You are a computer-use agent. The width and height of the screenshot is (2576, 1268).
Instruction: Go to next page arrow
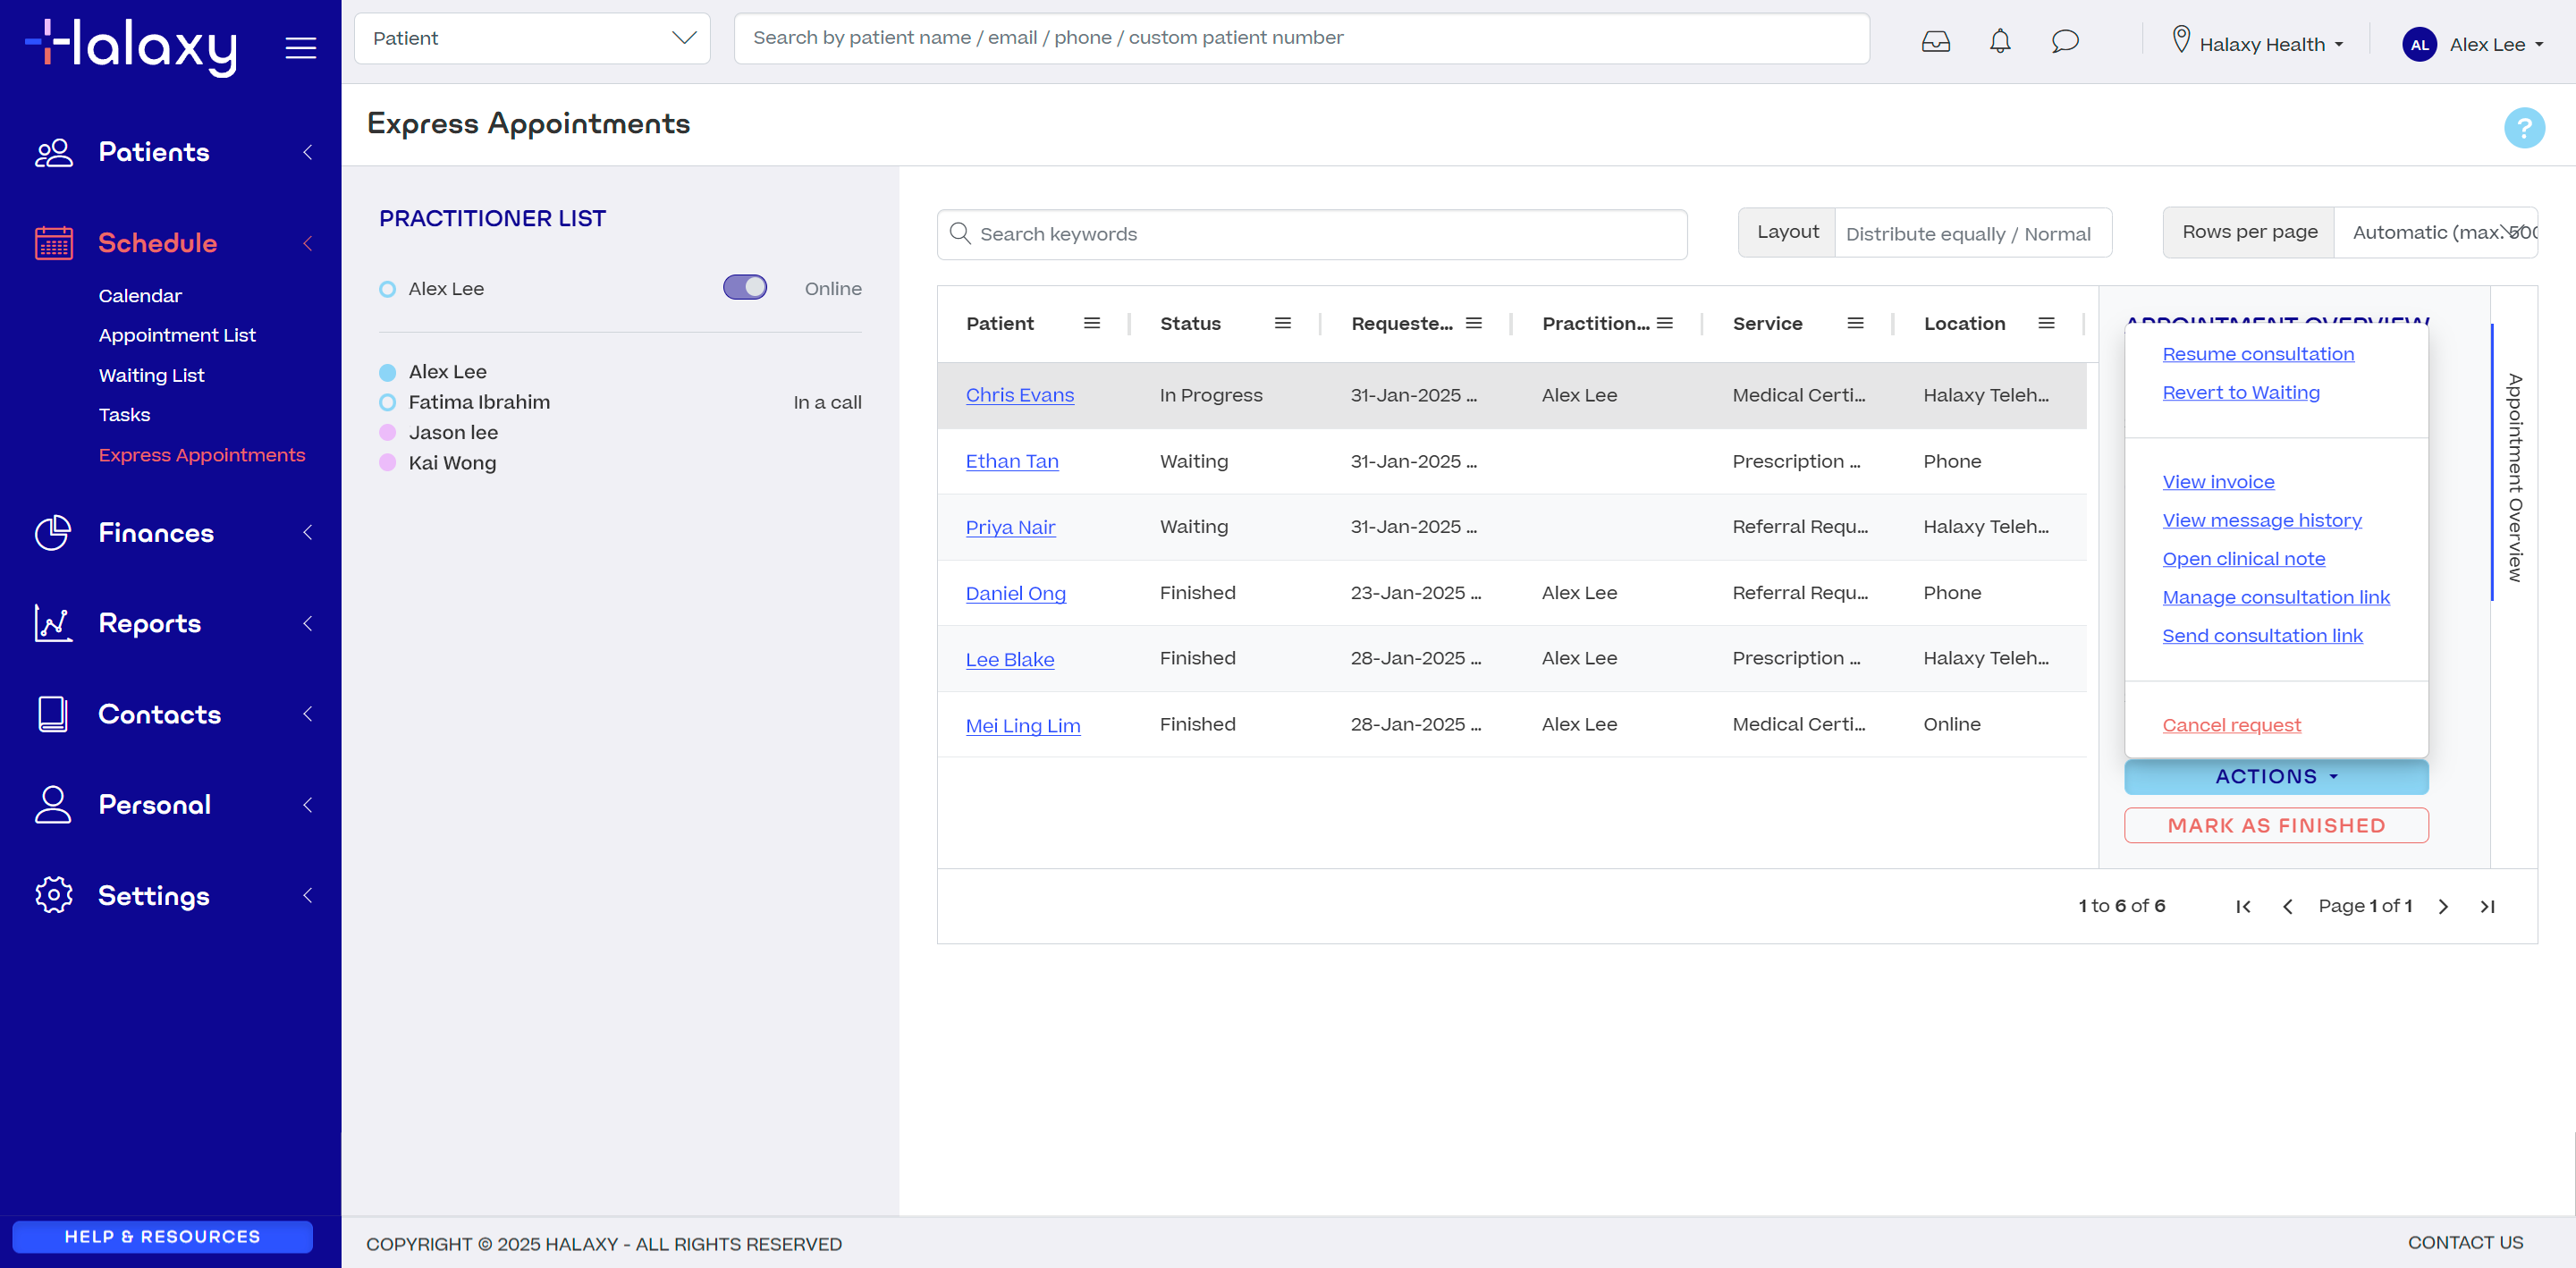[x=2443, y=906]
